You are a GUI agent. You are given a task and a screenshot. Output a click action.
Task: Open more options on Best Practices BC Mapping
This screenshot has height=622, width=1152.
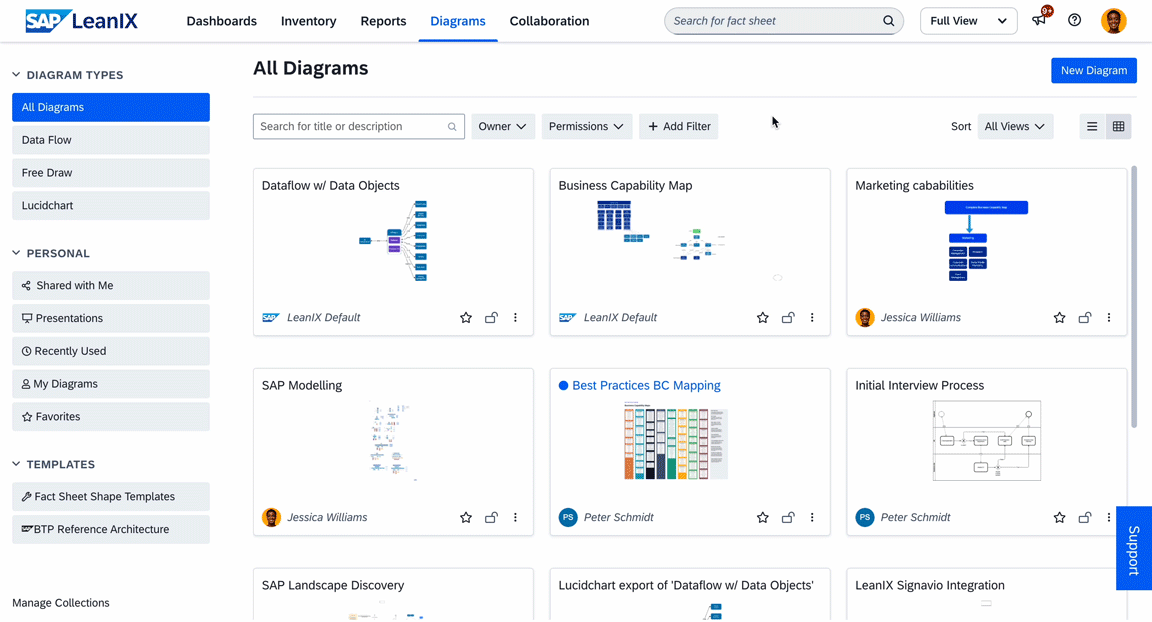812,517
